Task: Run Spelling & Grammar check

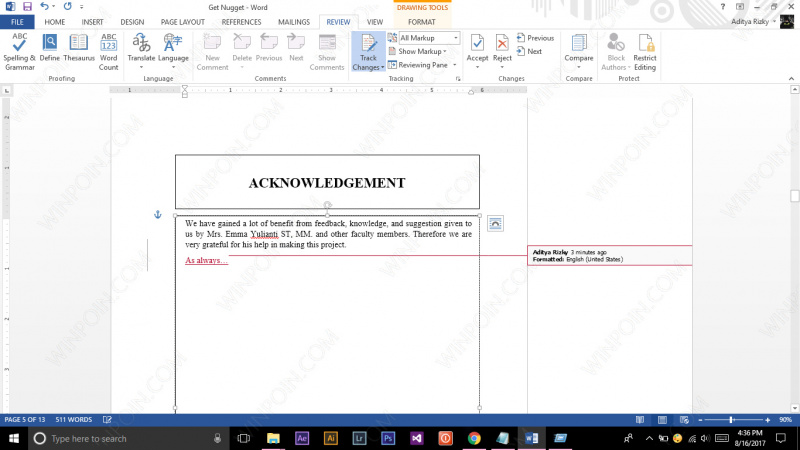Action: click(19, 52)
